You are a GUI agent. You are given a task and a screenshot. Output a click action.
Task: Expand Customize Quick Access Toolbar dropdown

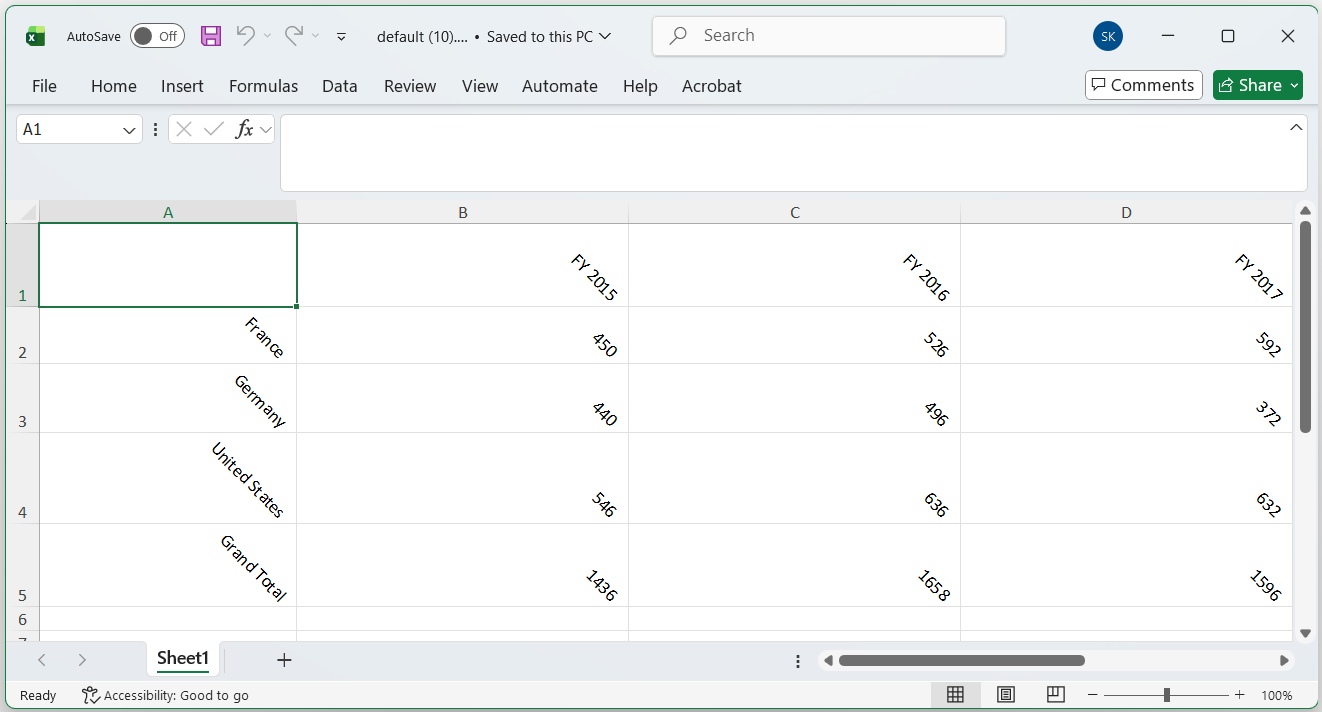[x=341, y=36]
